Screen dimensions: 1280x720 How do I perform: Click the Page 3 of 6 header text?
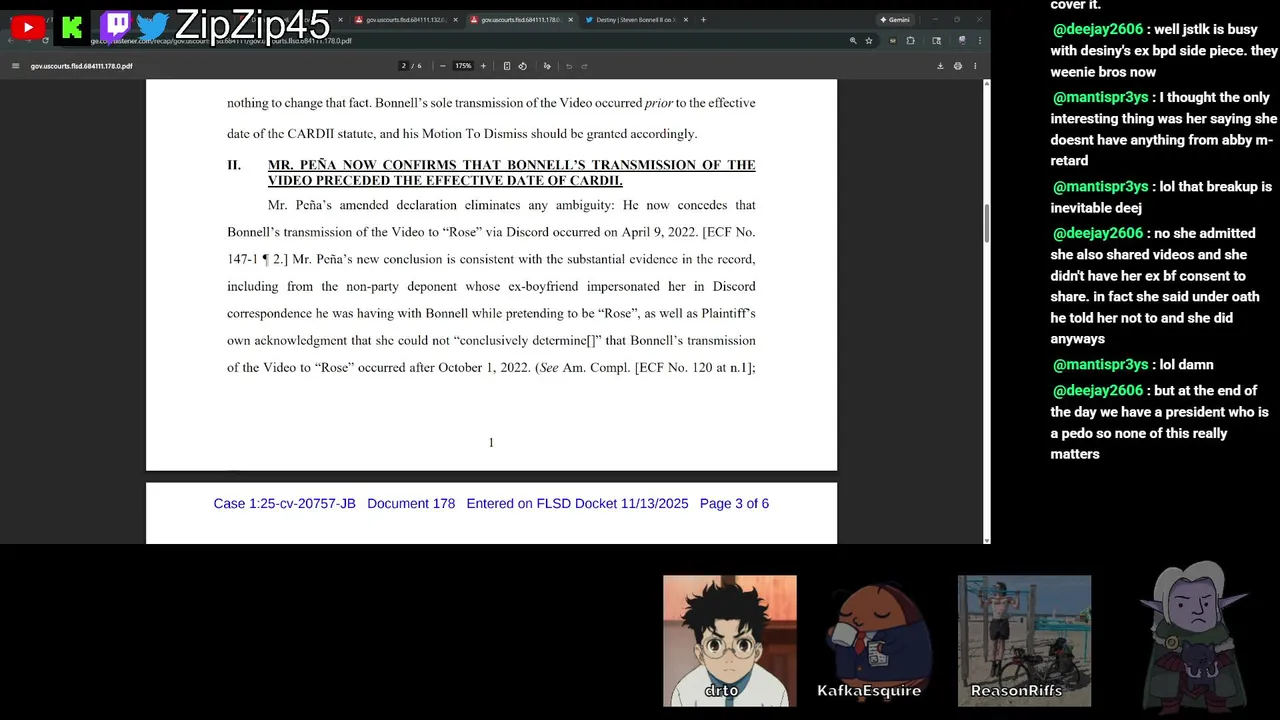tap(734, 503)
